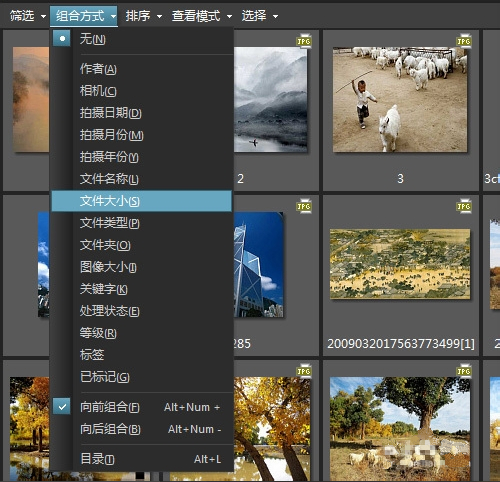
Task: Select the ancient scroll painting thumbnail
Action: click(400, 264)
